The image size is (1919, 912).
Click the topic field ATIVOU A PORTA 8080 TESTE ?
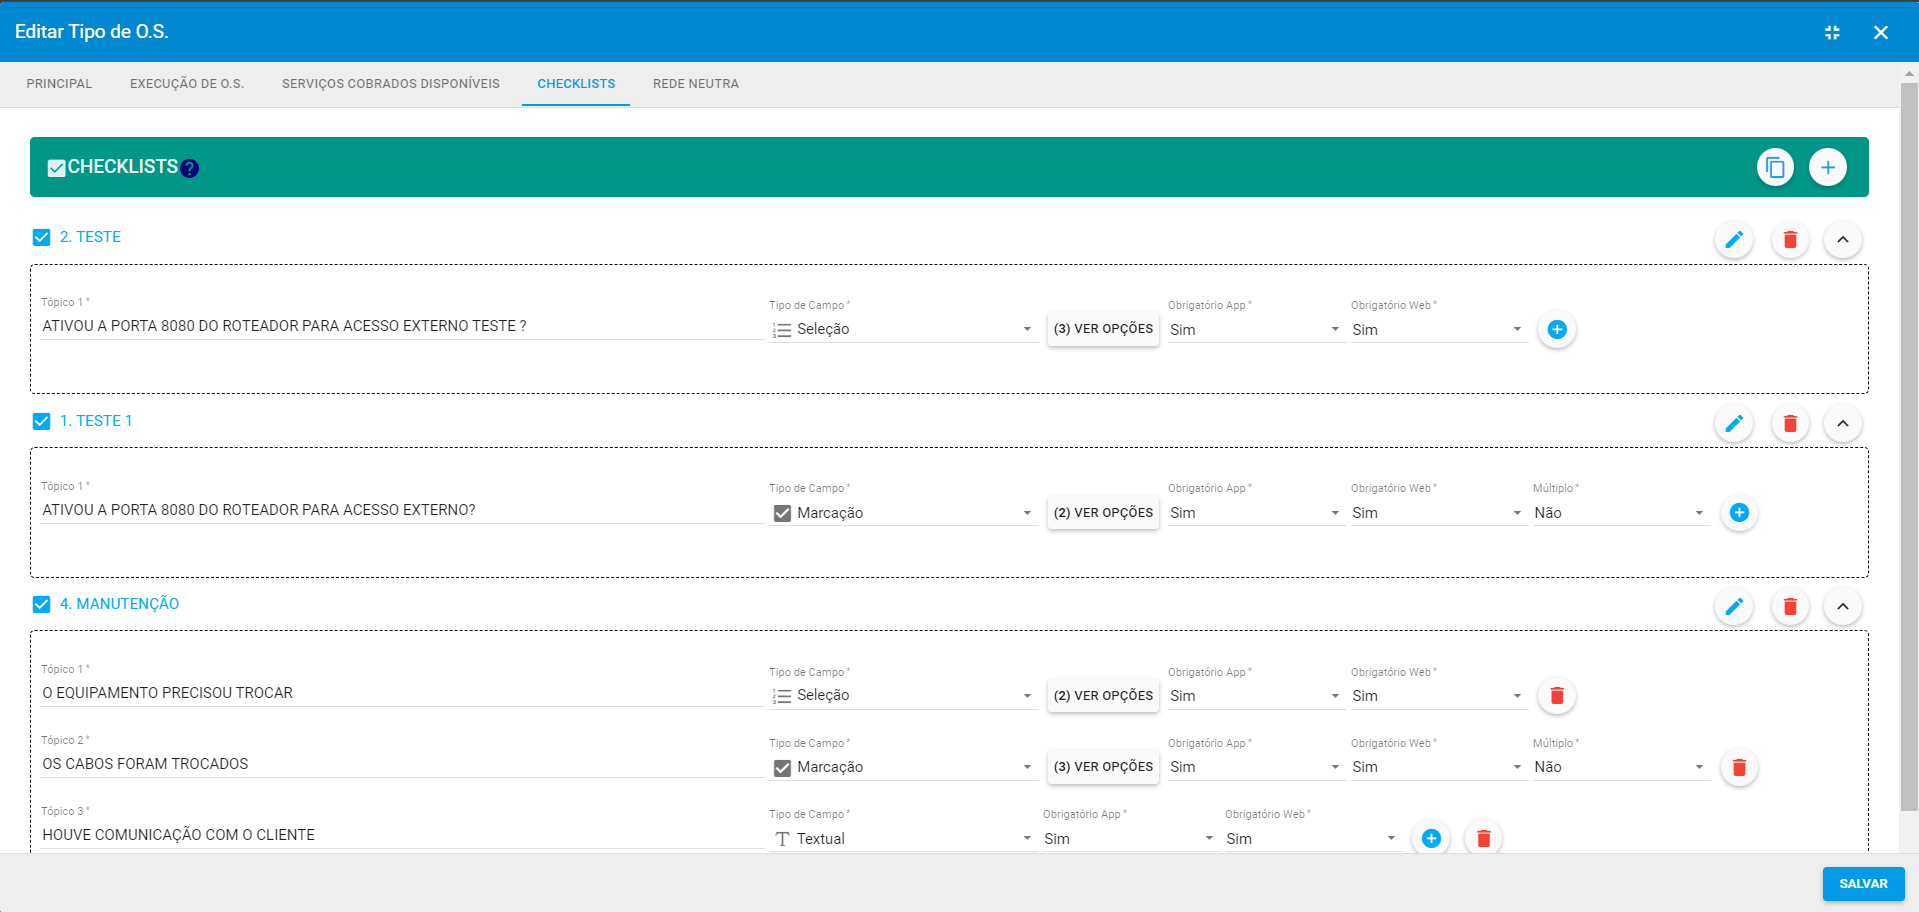click(402, 326)
